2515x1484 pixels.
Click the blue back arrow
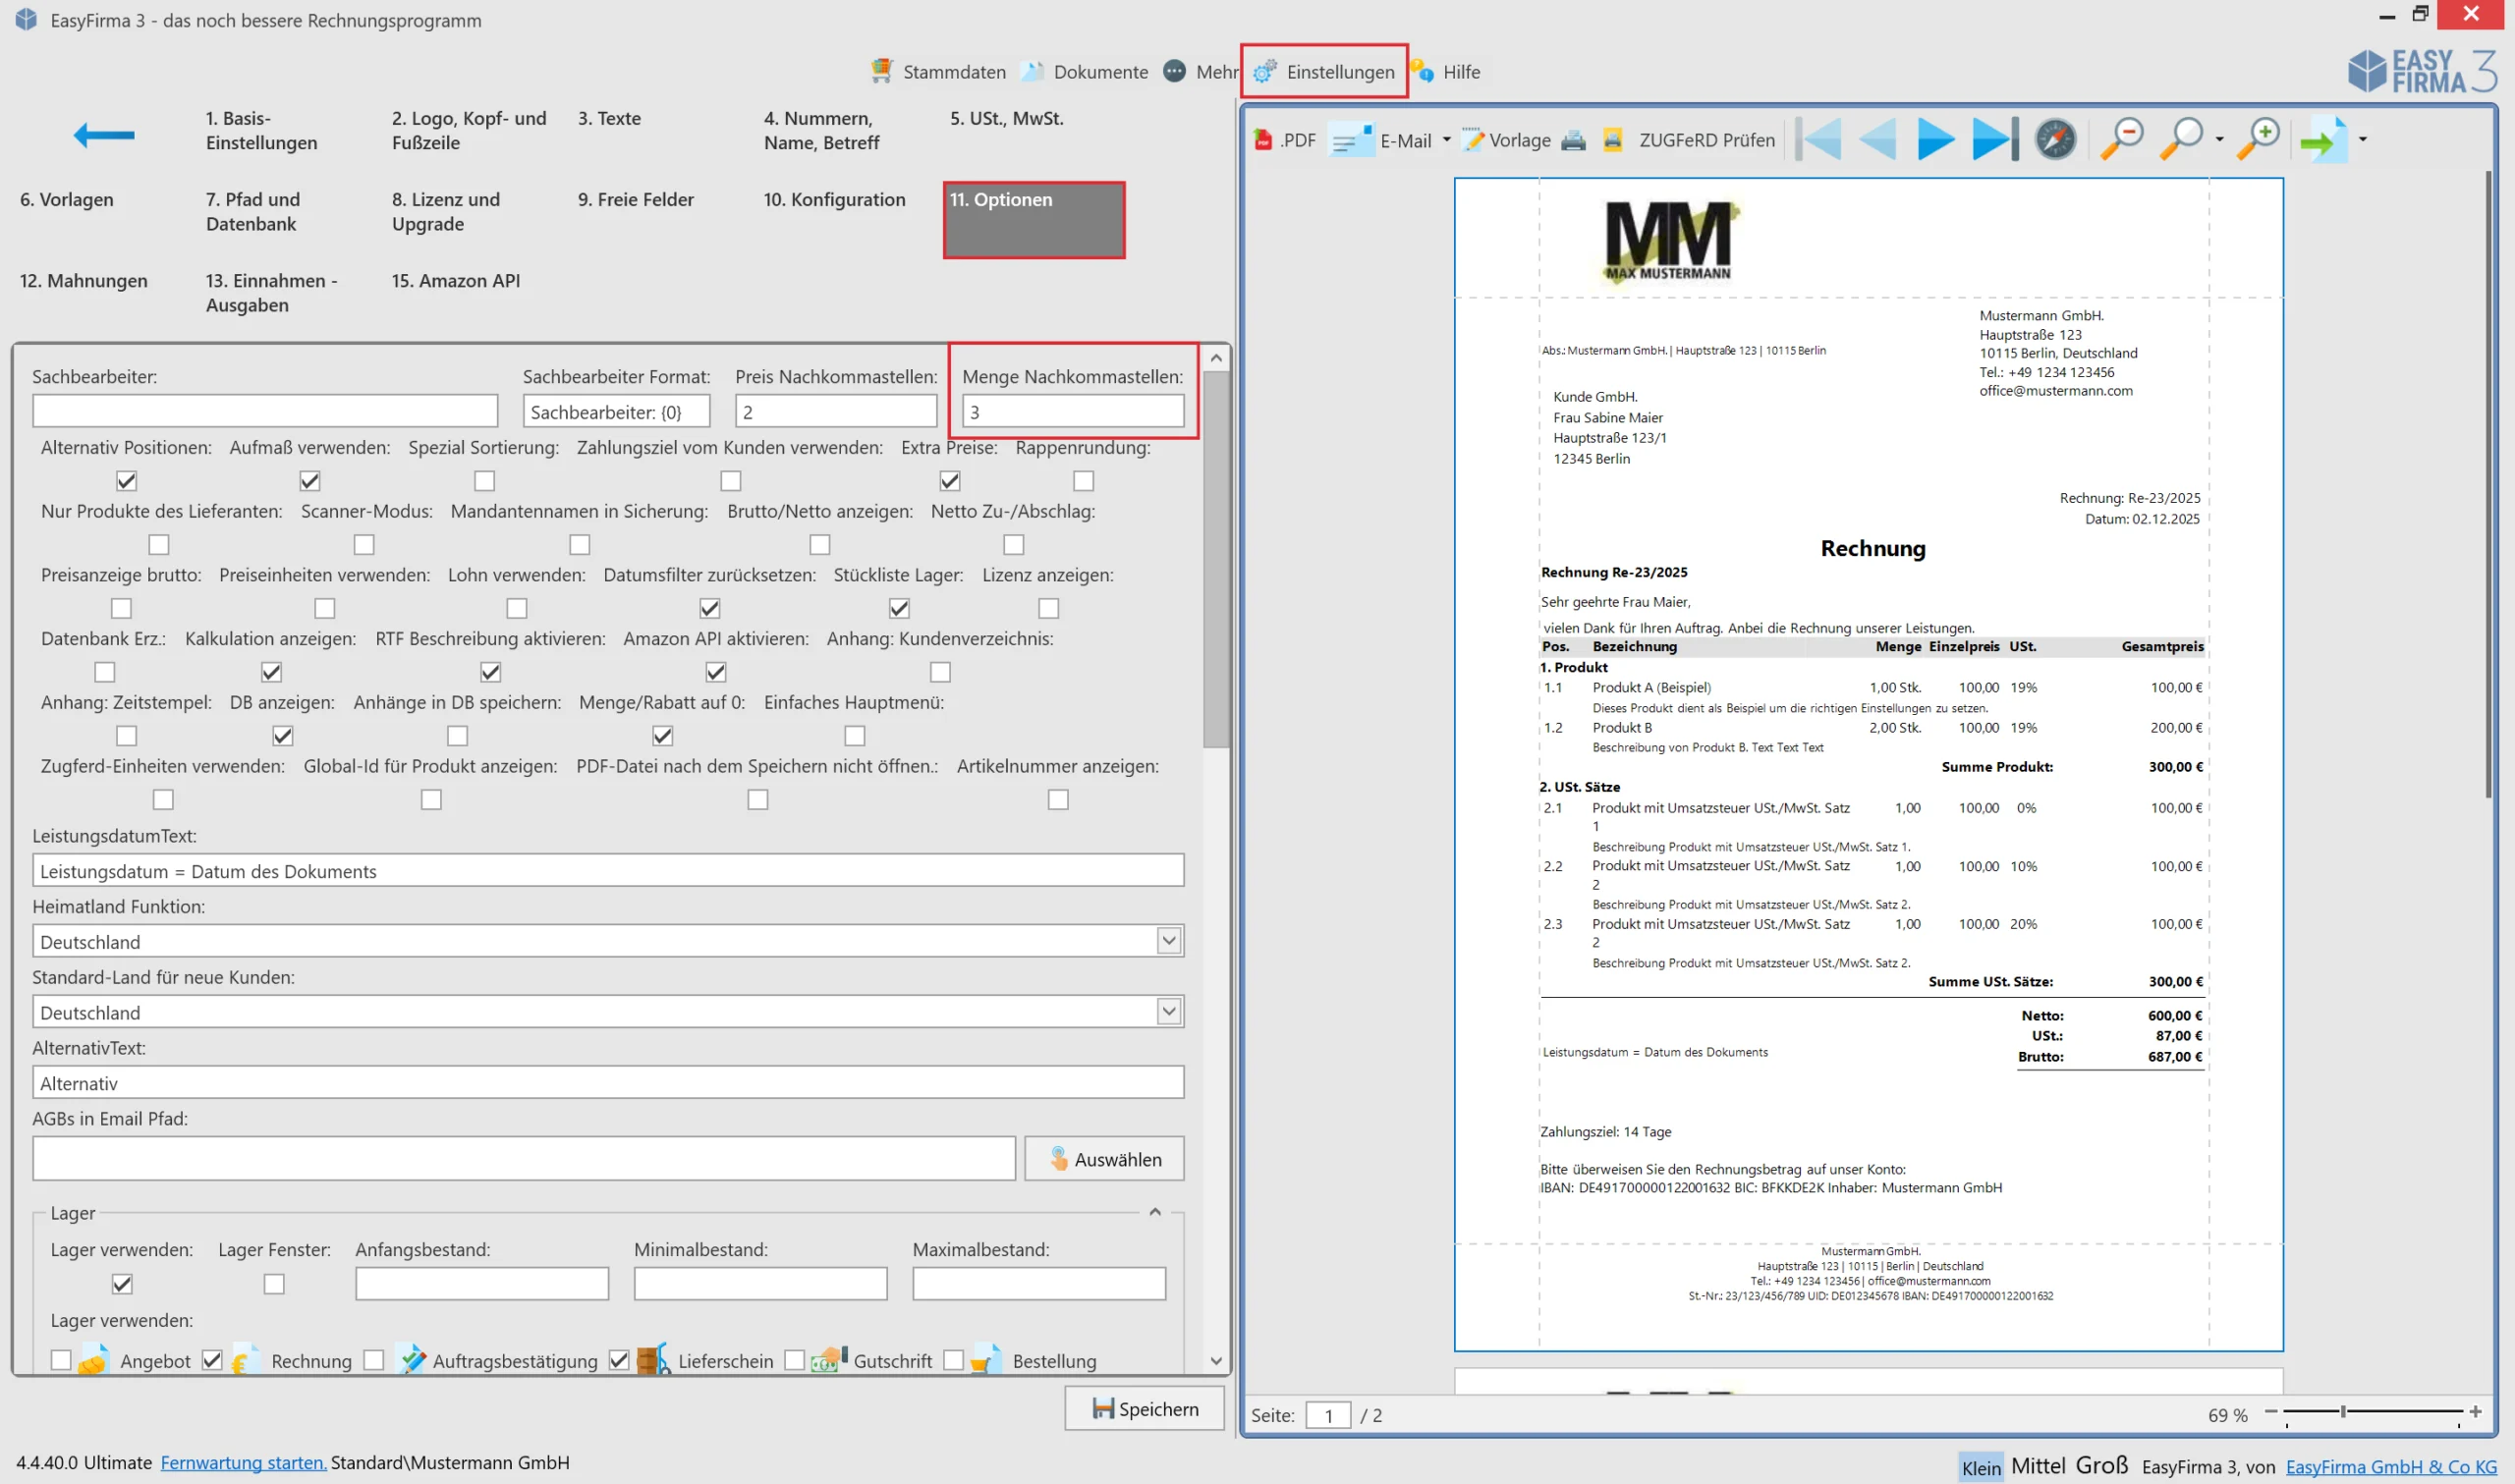pos(104,135)
